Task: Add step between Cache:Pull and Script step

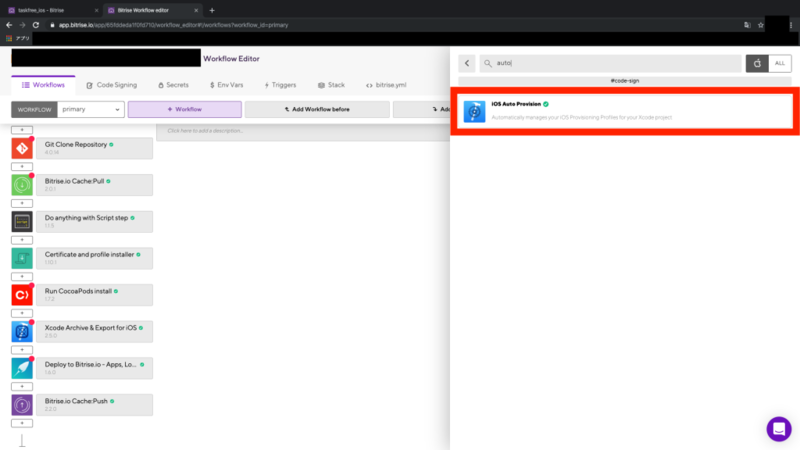Action: pyautogui.click(x=22, y=204)
